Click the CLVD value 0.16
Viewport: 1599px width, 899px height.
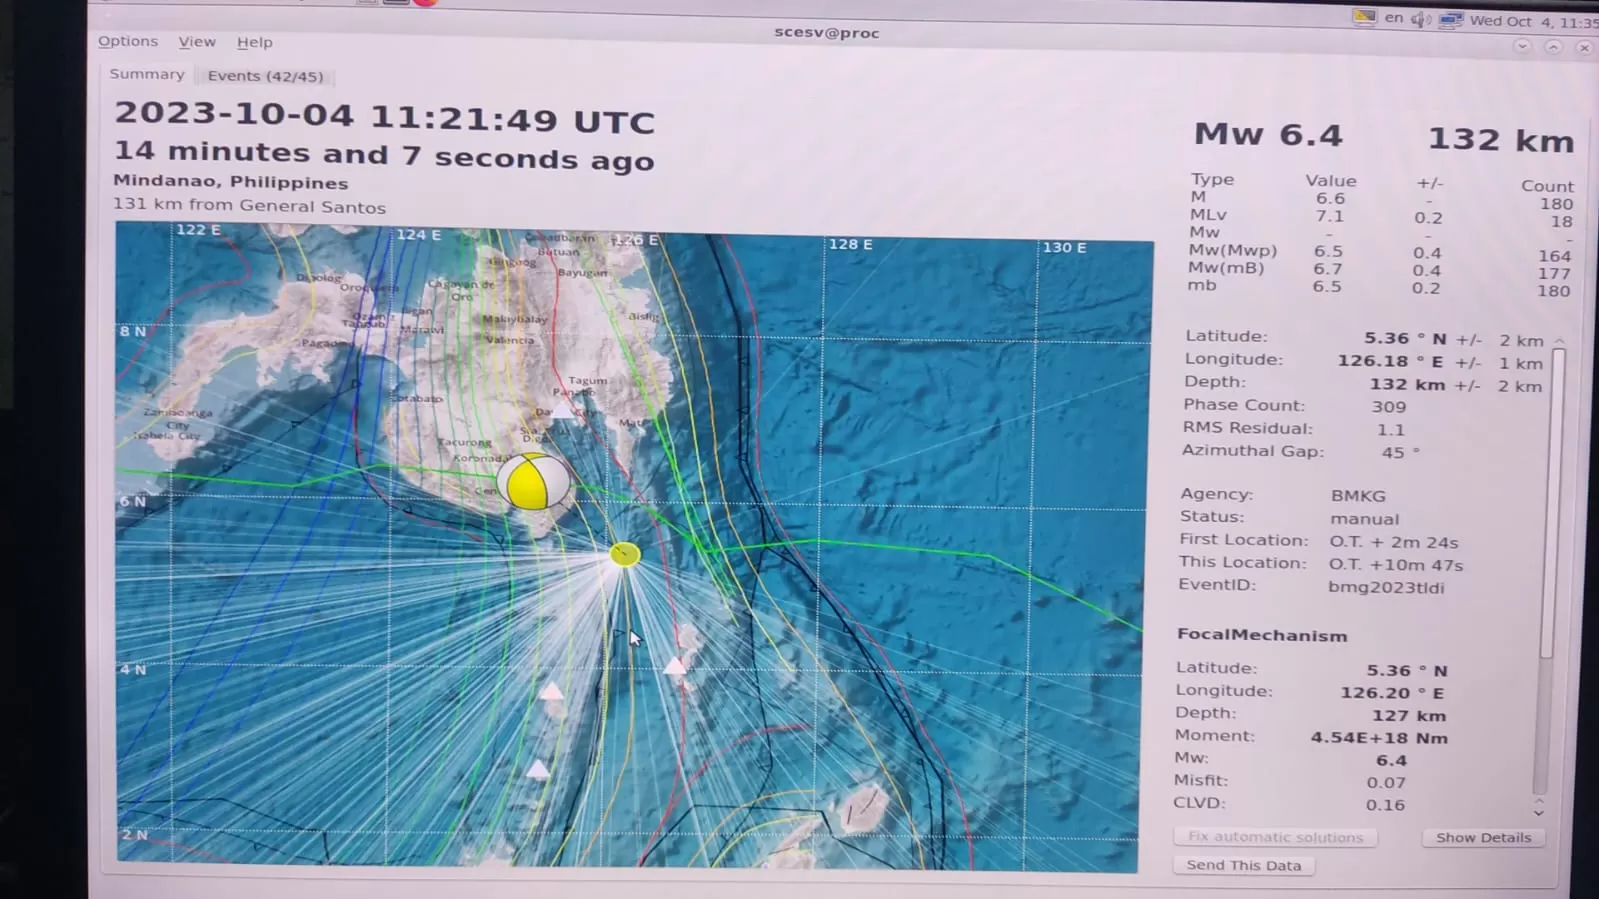tap(1385, 805)
